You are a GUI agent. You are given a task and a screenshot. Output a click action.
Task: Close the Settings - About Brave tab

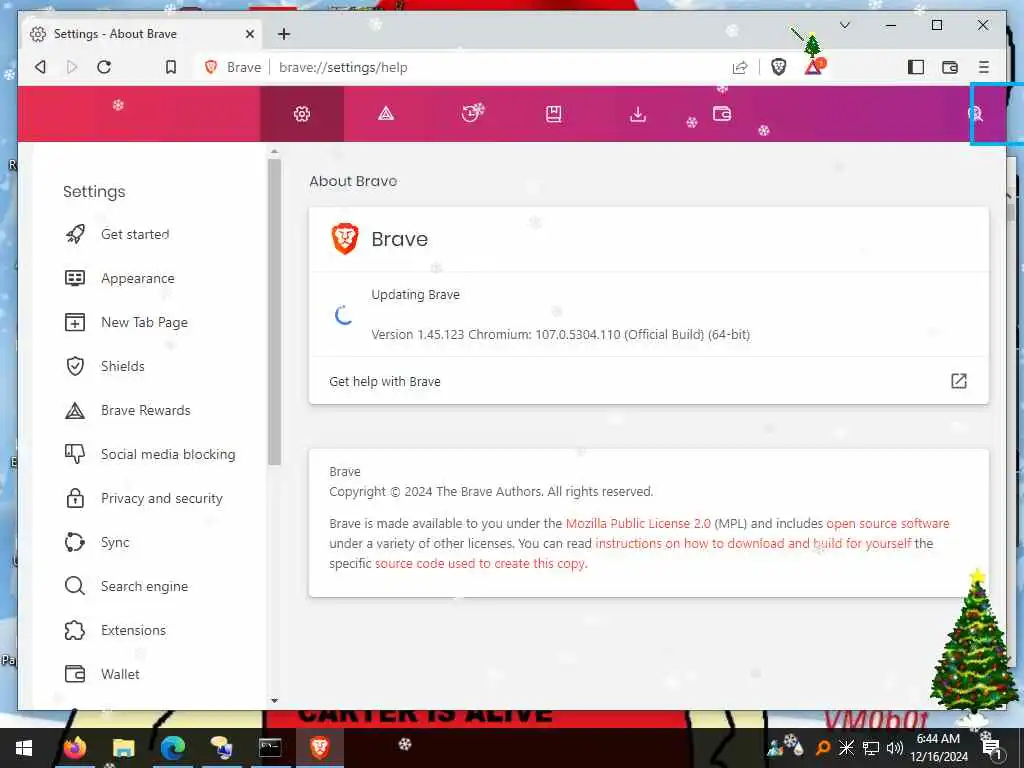249,34
